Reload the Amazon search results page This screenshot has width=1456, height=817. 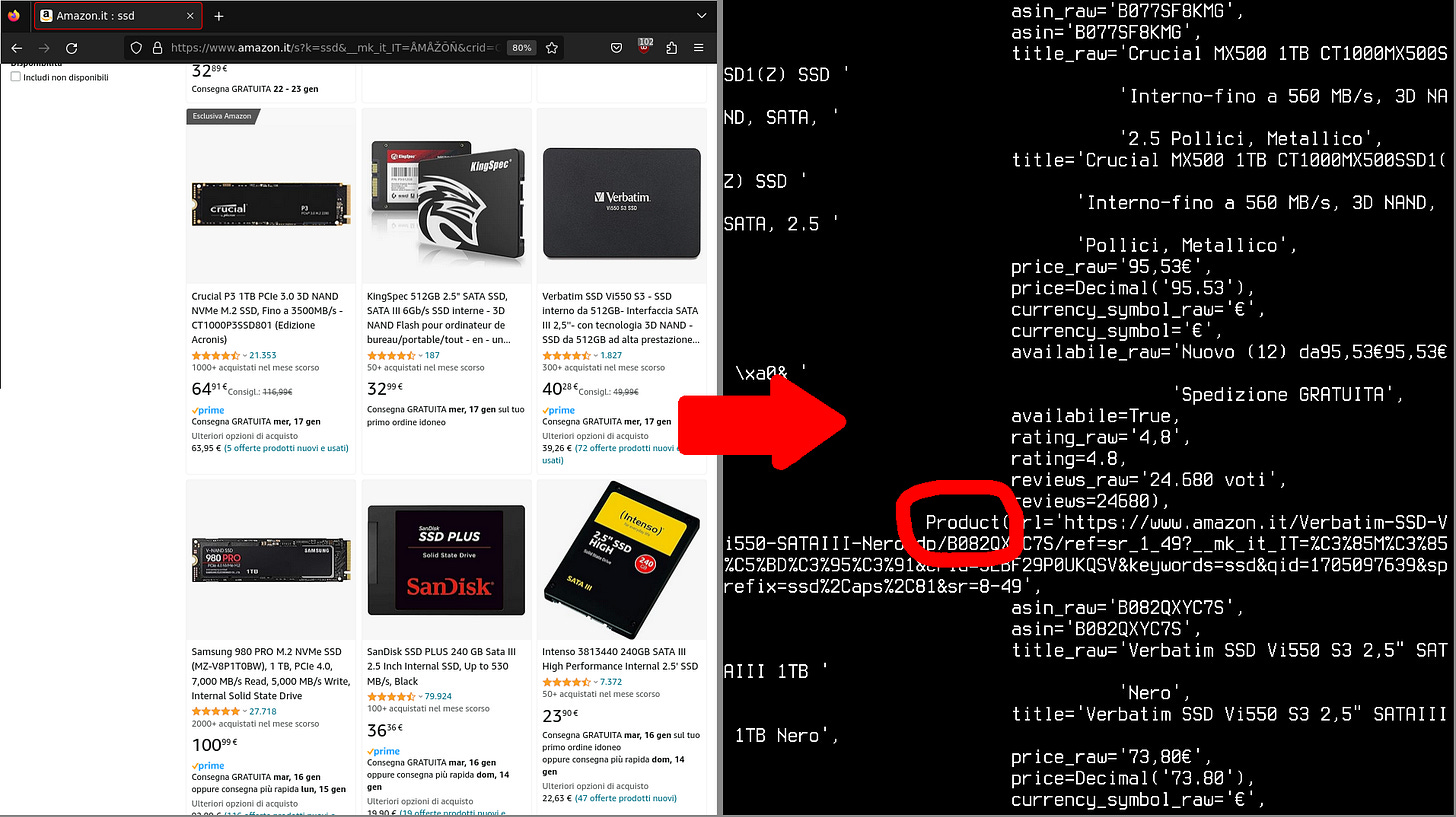(x=71, y=47)
